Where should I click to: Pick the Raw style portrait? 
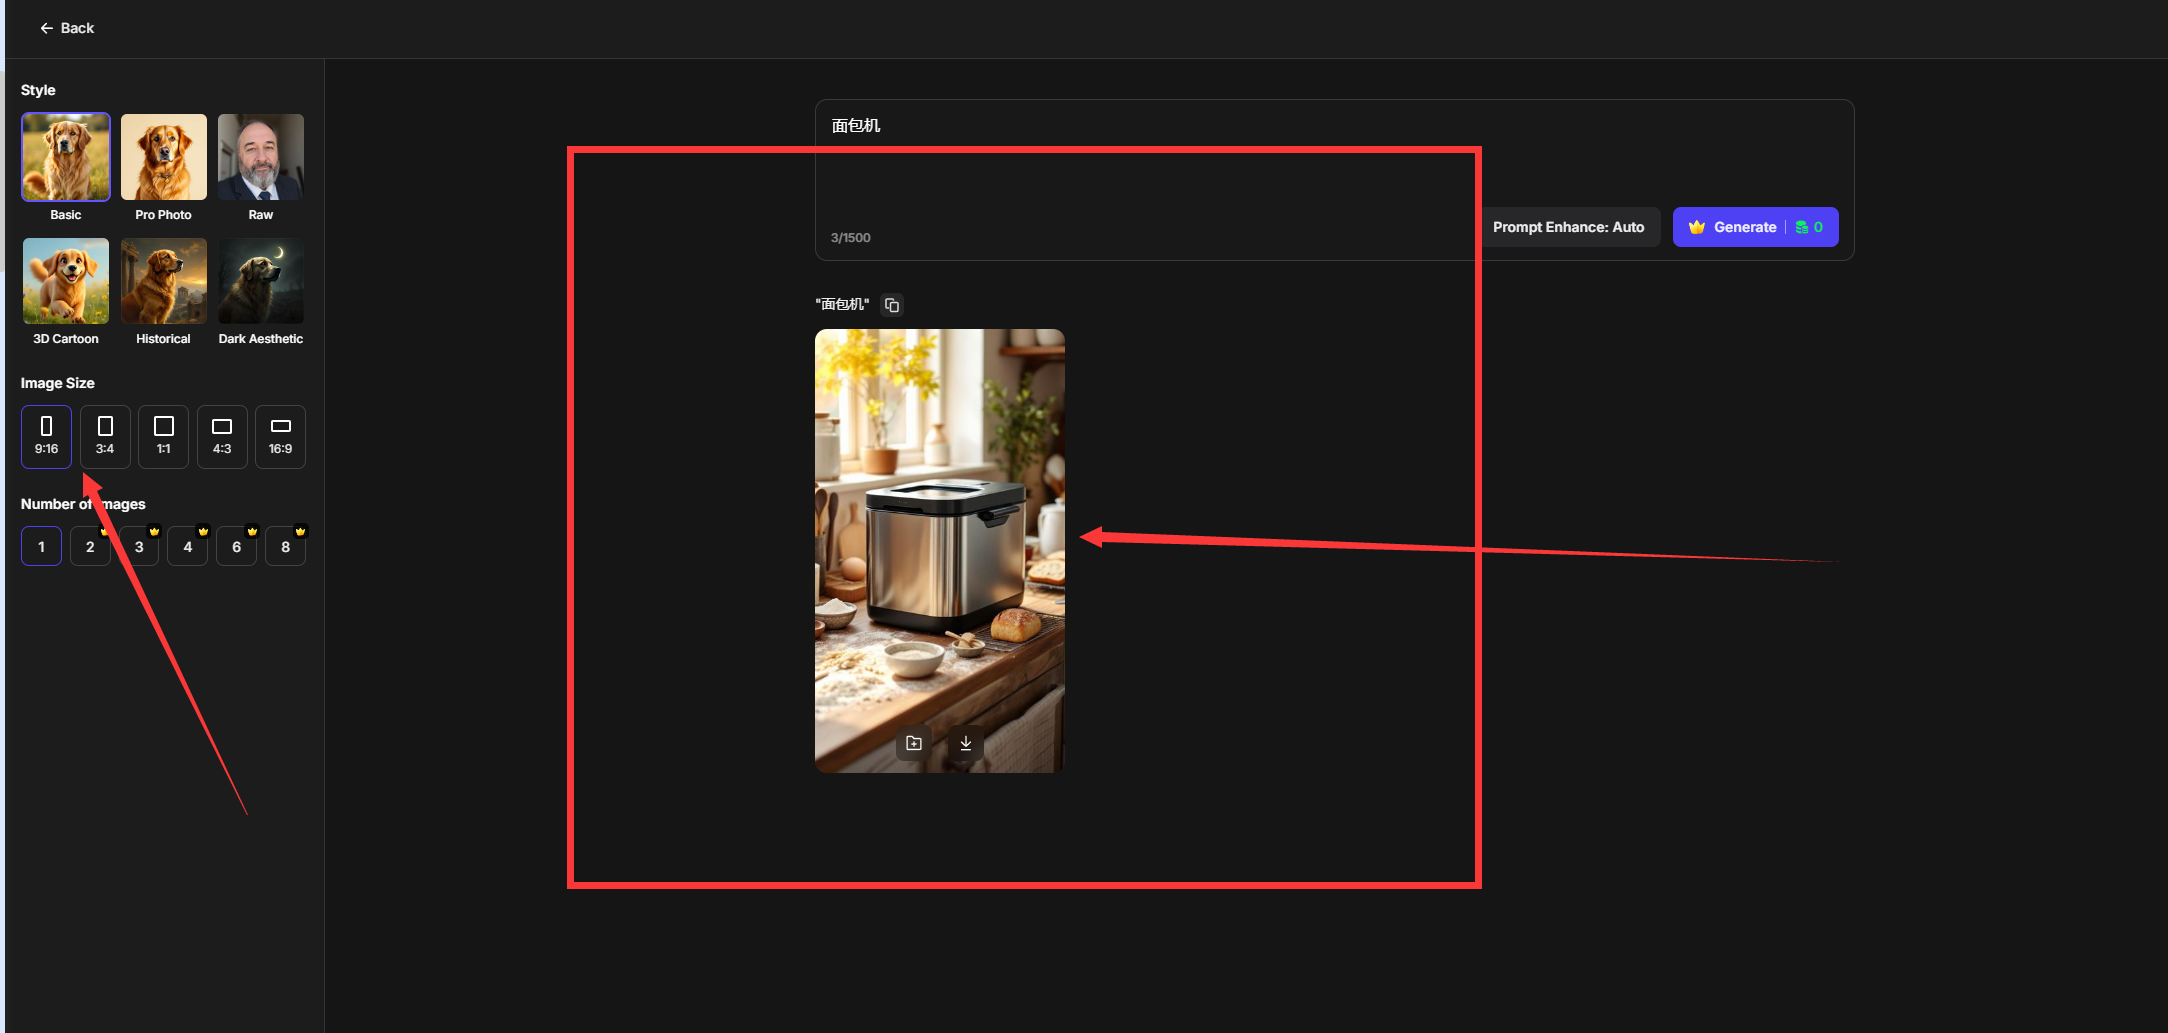pyautogui.click(x=260, y=157)
